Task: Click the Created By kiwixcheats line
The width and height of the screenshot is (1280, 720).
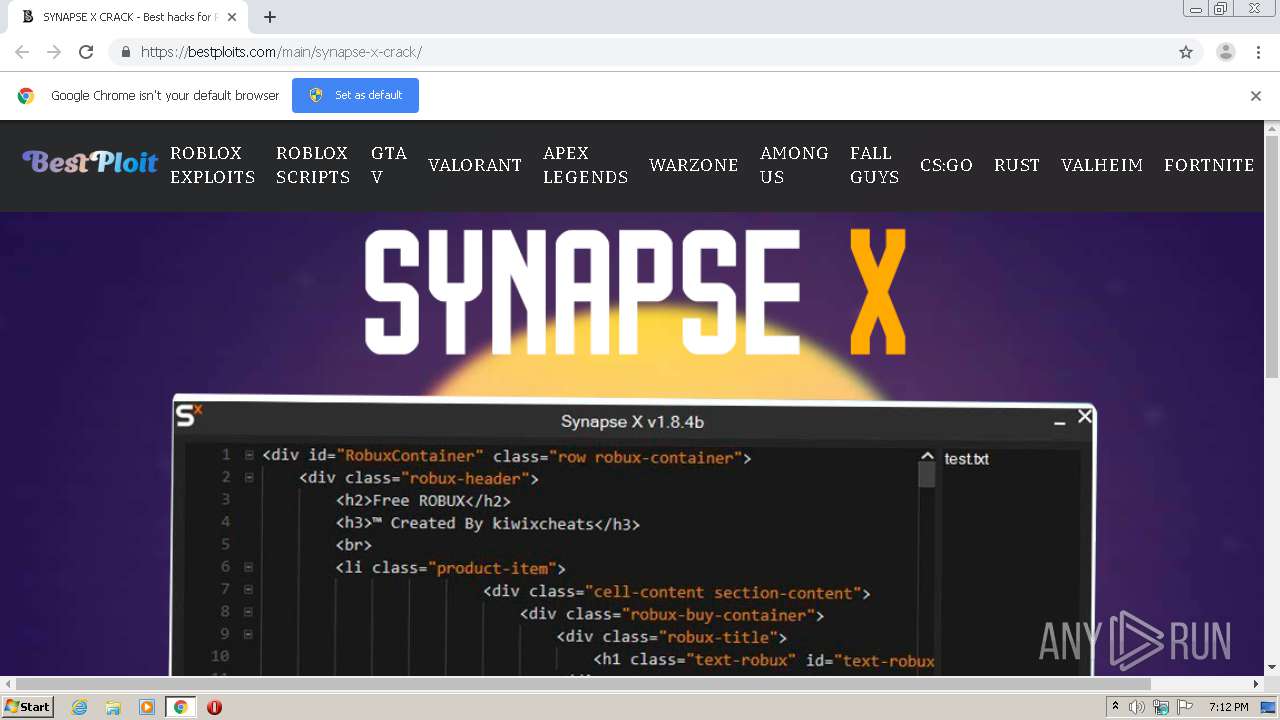Action: 488,523
